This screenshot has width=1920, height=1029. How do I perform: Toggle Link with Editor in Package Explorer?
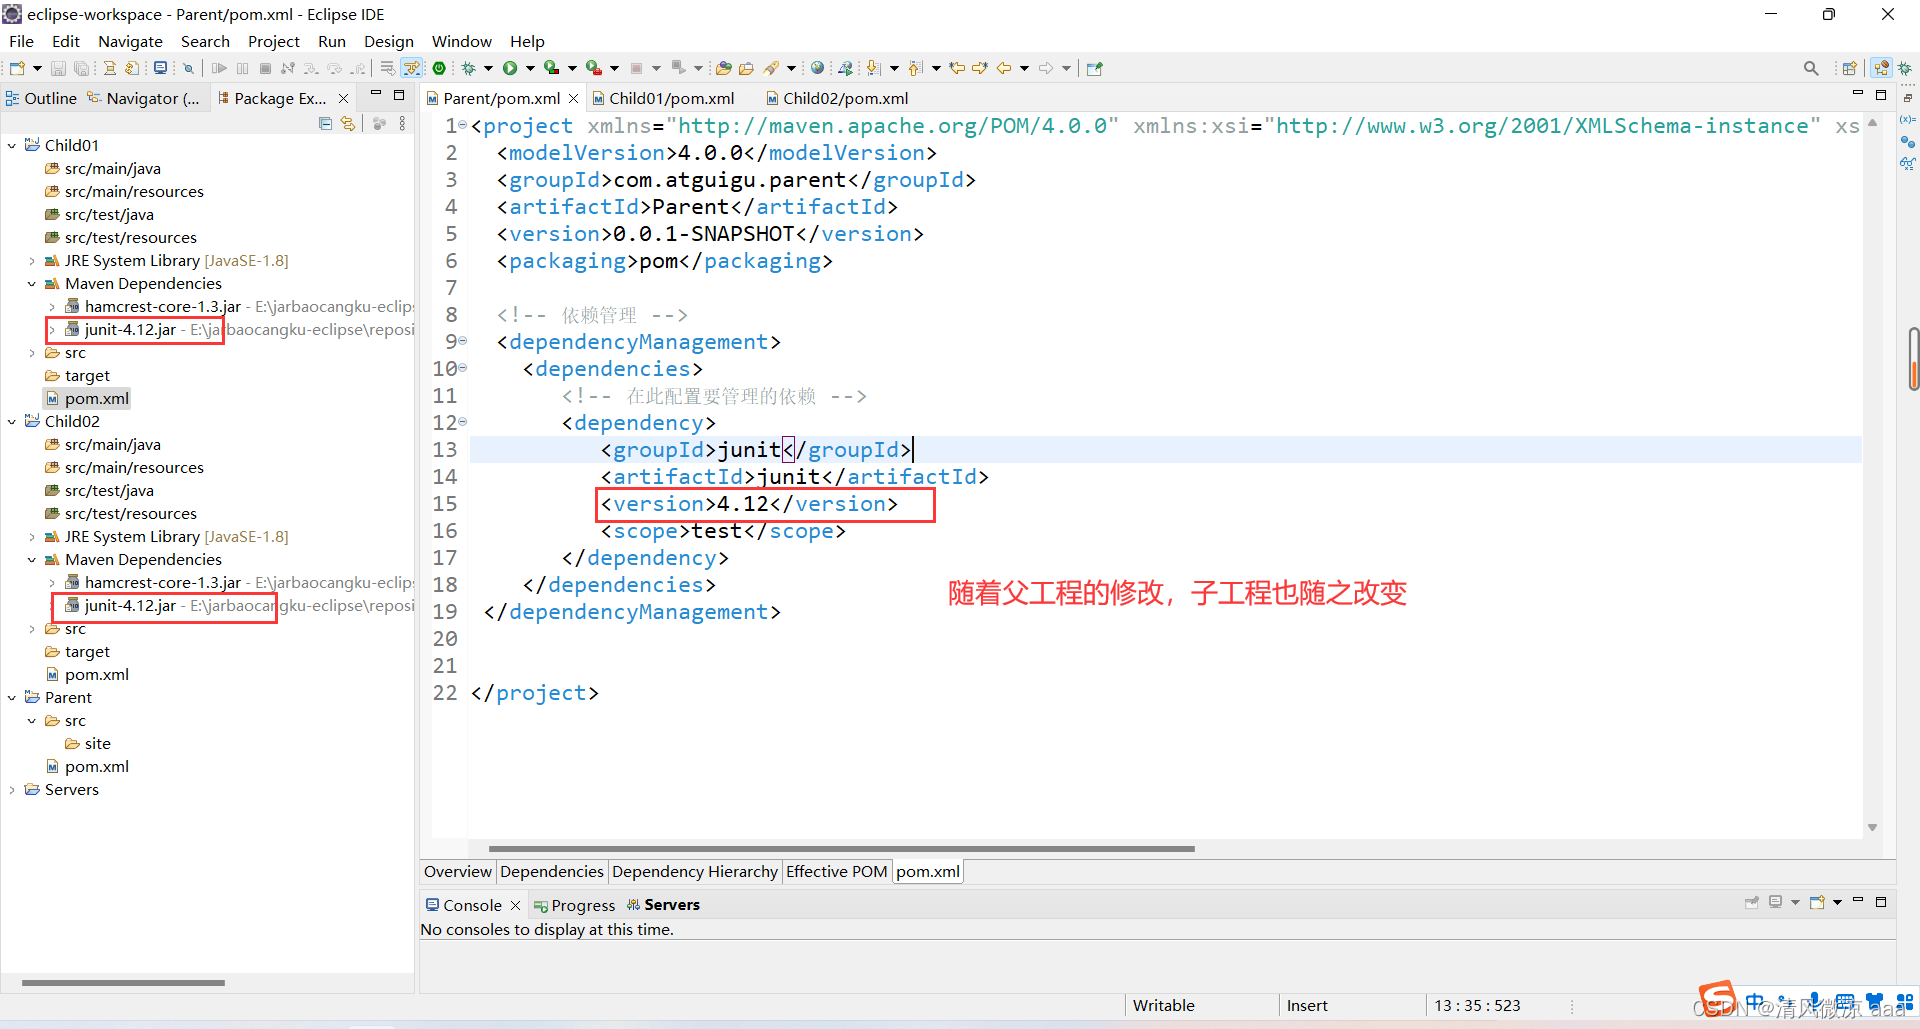(x=348, y=123)
